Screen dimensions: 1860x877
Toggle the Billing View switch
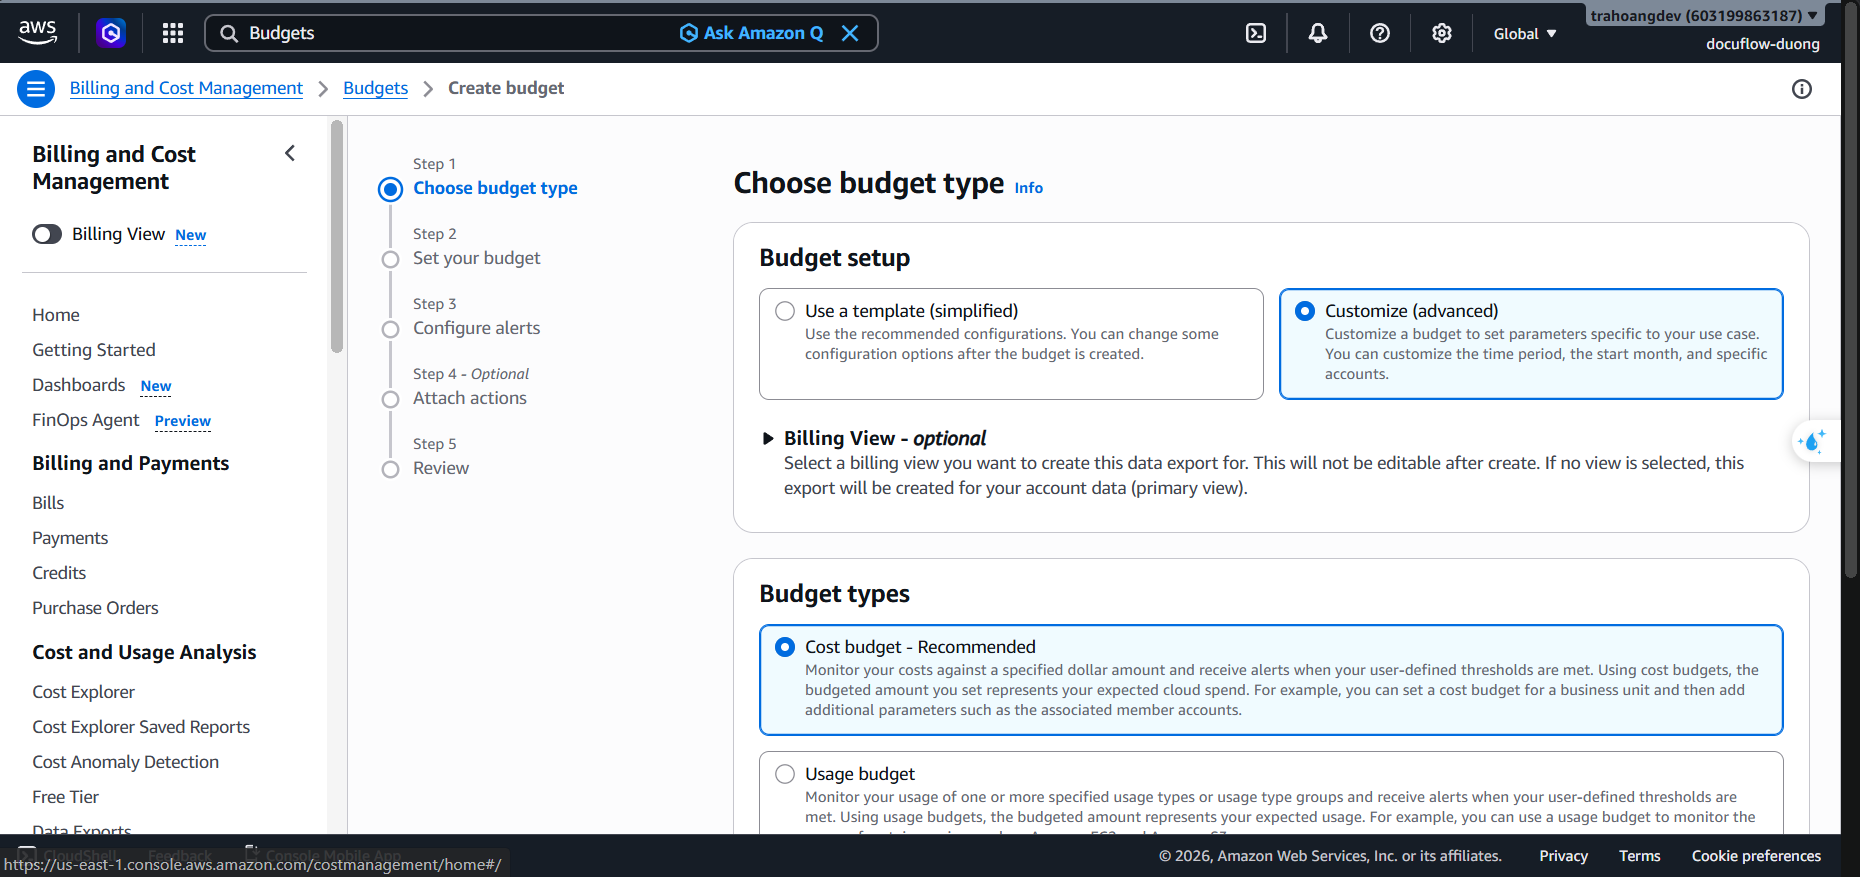pyautogui.click(x=47, y=234)
